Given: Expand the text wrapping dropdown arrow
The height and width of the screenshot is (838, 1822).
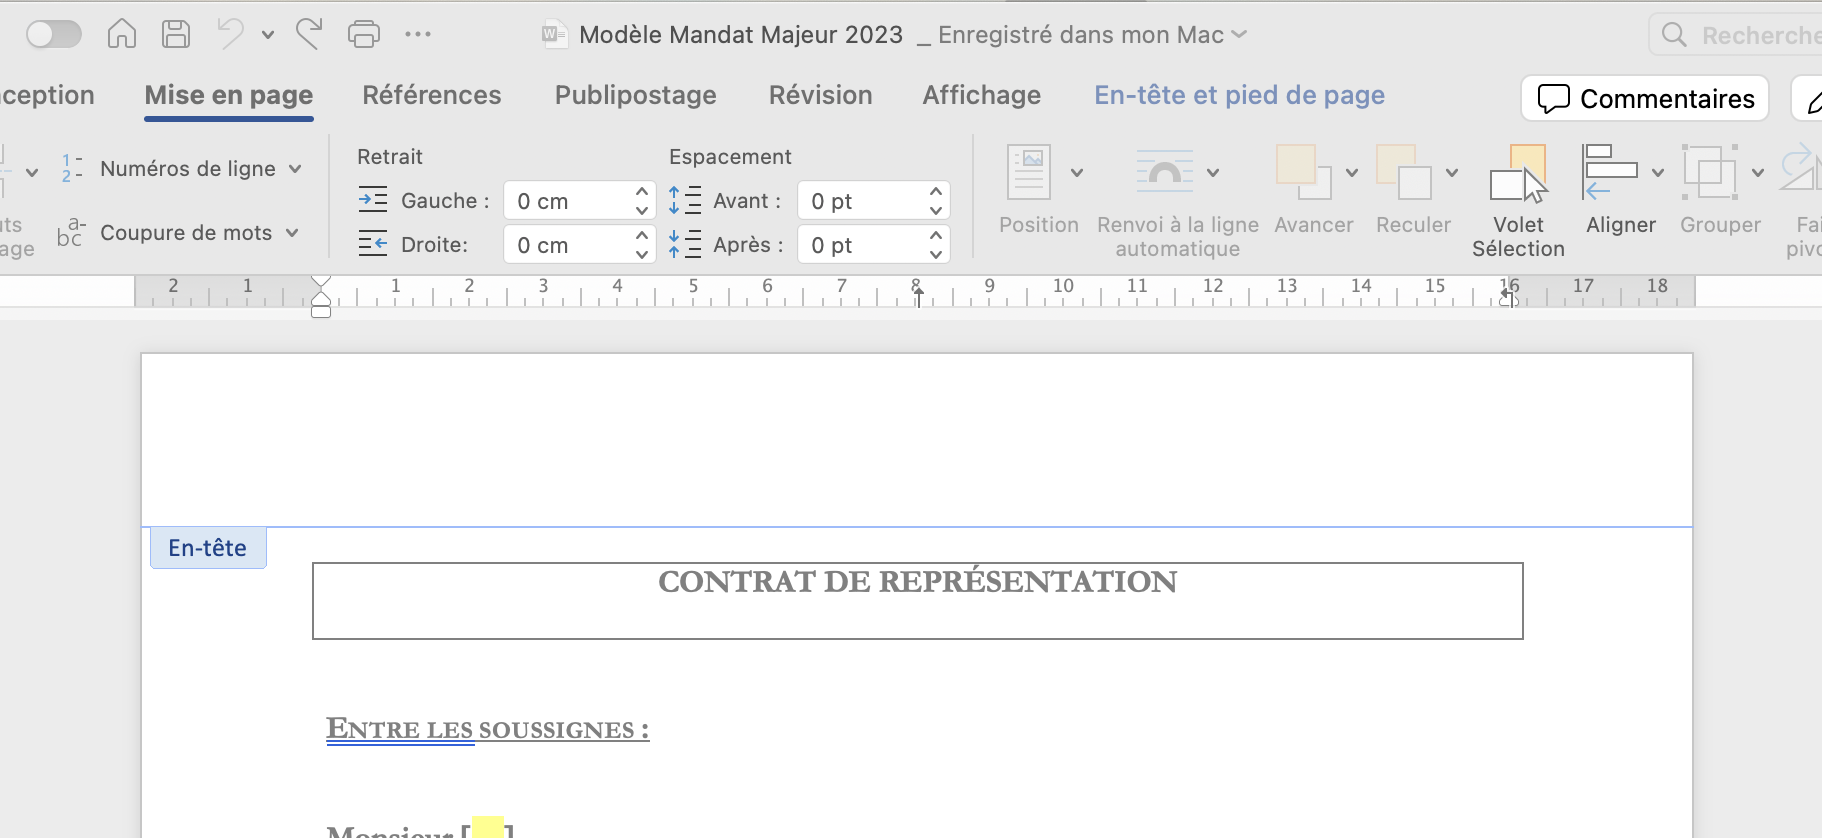Looking at the screenshot, I should [1213, 173].
